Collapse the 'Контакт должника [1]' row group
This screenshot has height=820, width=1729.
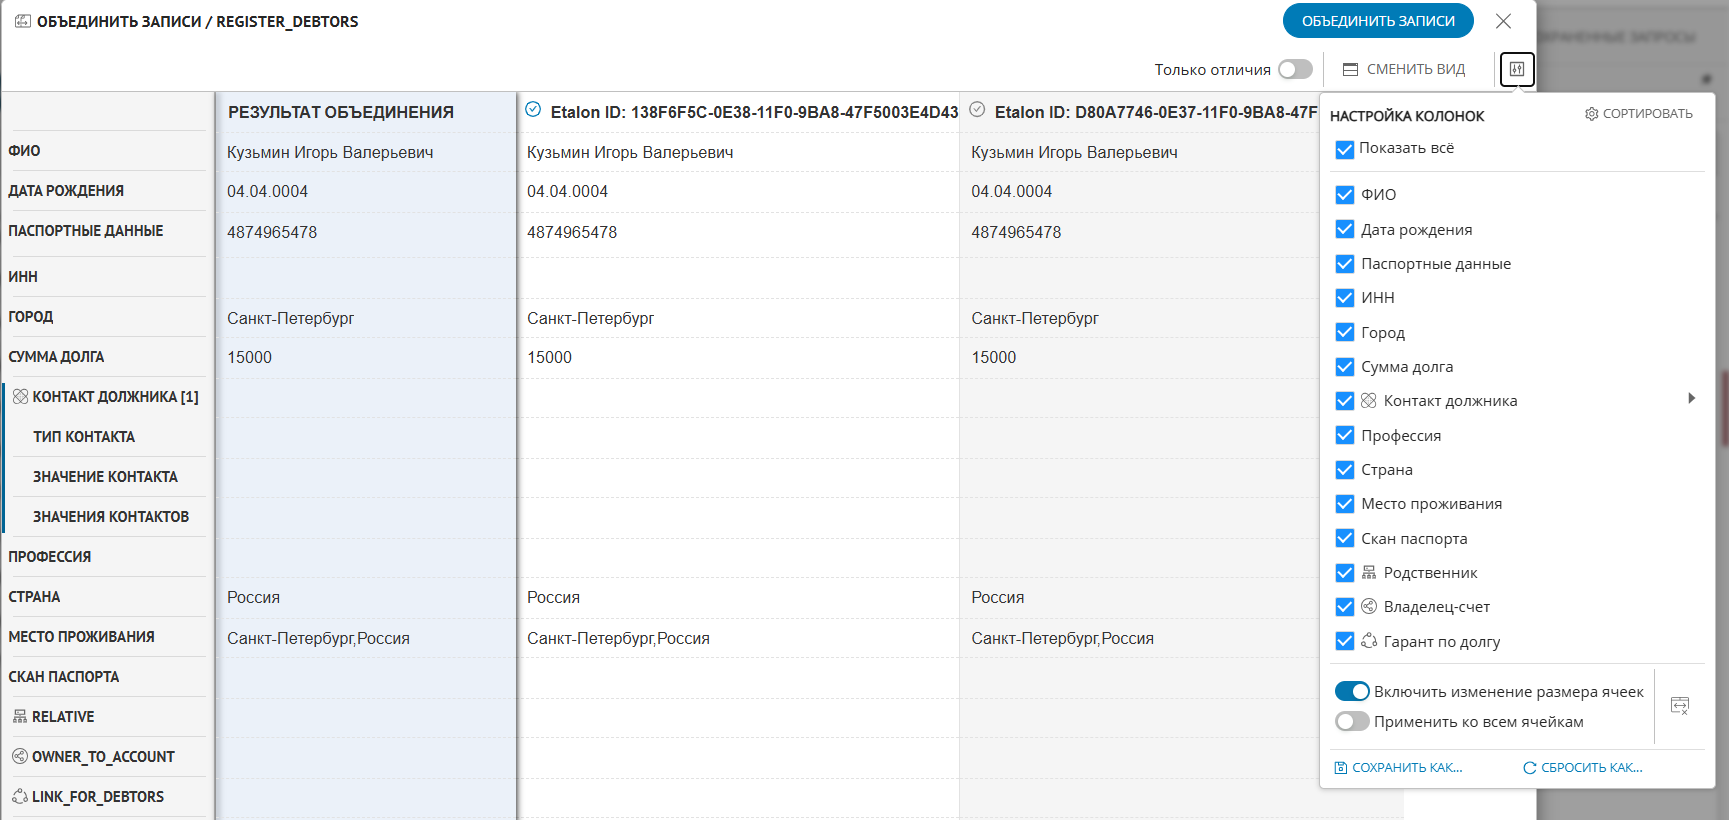(x=20, y=397)
